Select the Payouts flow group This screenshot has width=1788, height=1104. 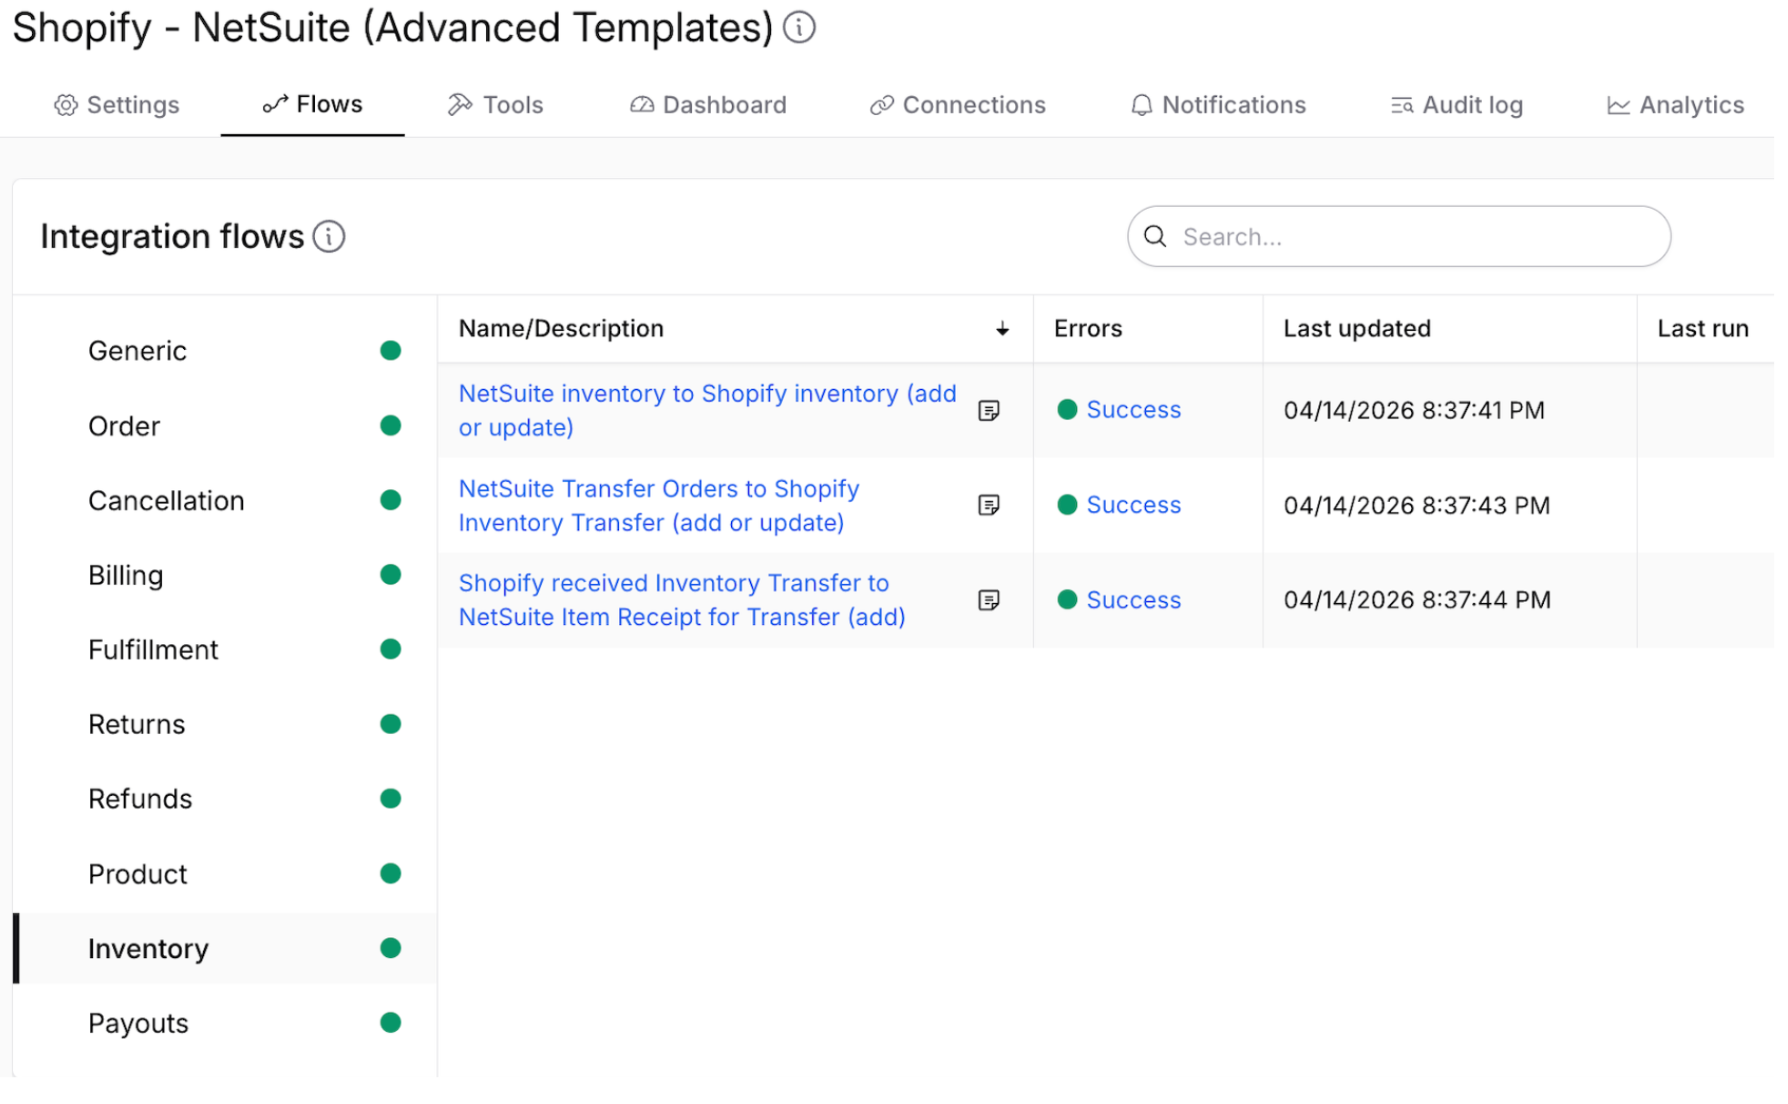(x=225, y=1023)
